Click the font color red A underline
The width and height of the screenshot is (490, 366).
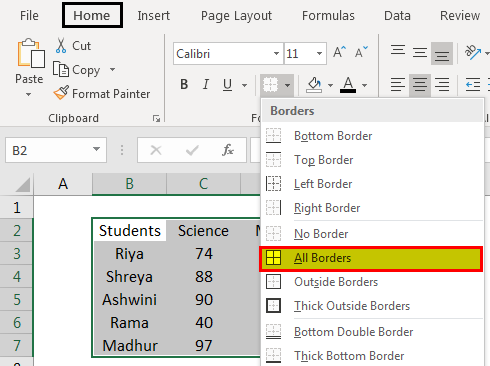click(x=348, y=85)
